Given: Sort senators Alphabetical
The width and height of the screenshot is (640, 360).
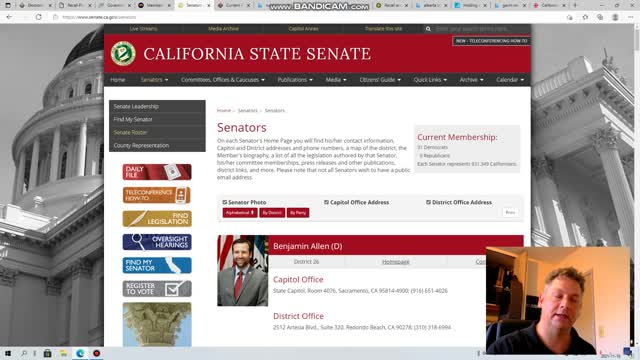Looking at the screenshot, I should (240, 213).
